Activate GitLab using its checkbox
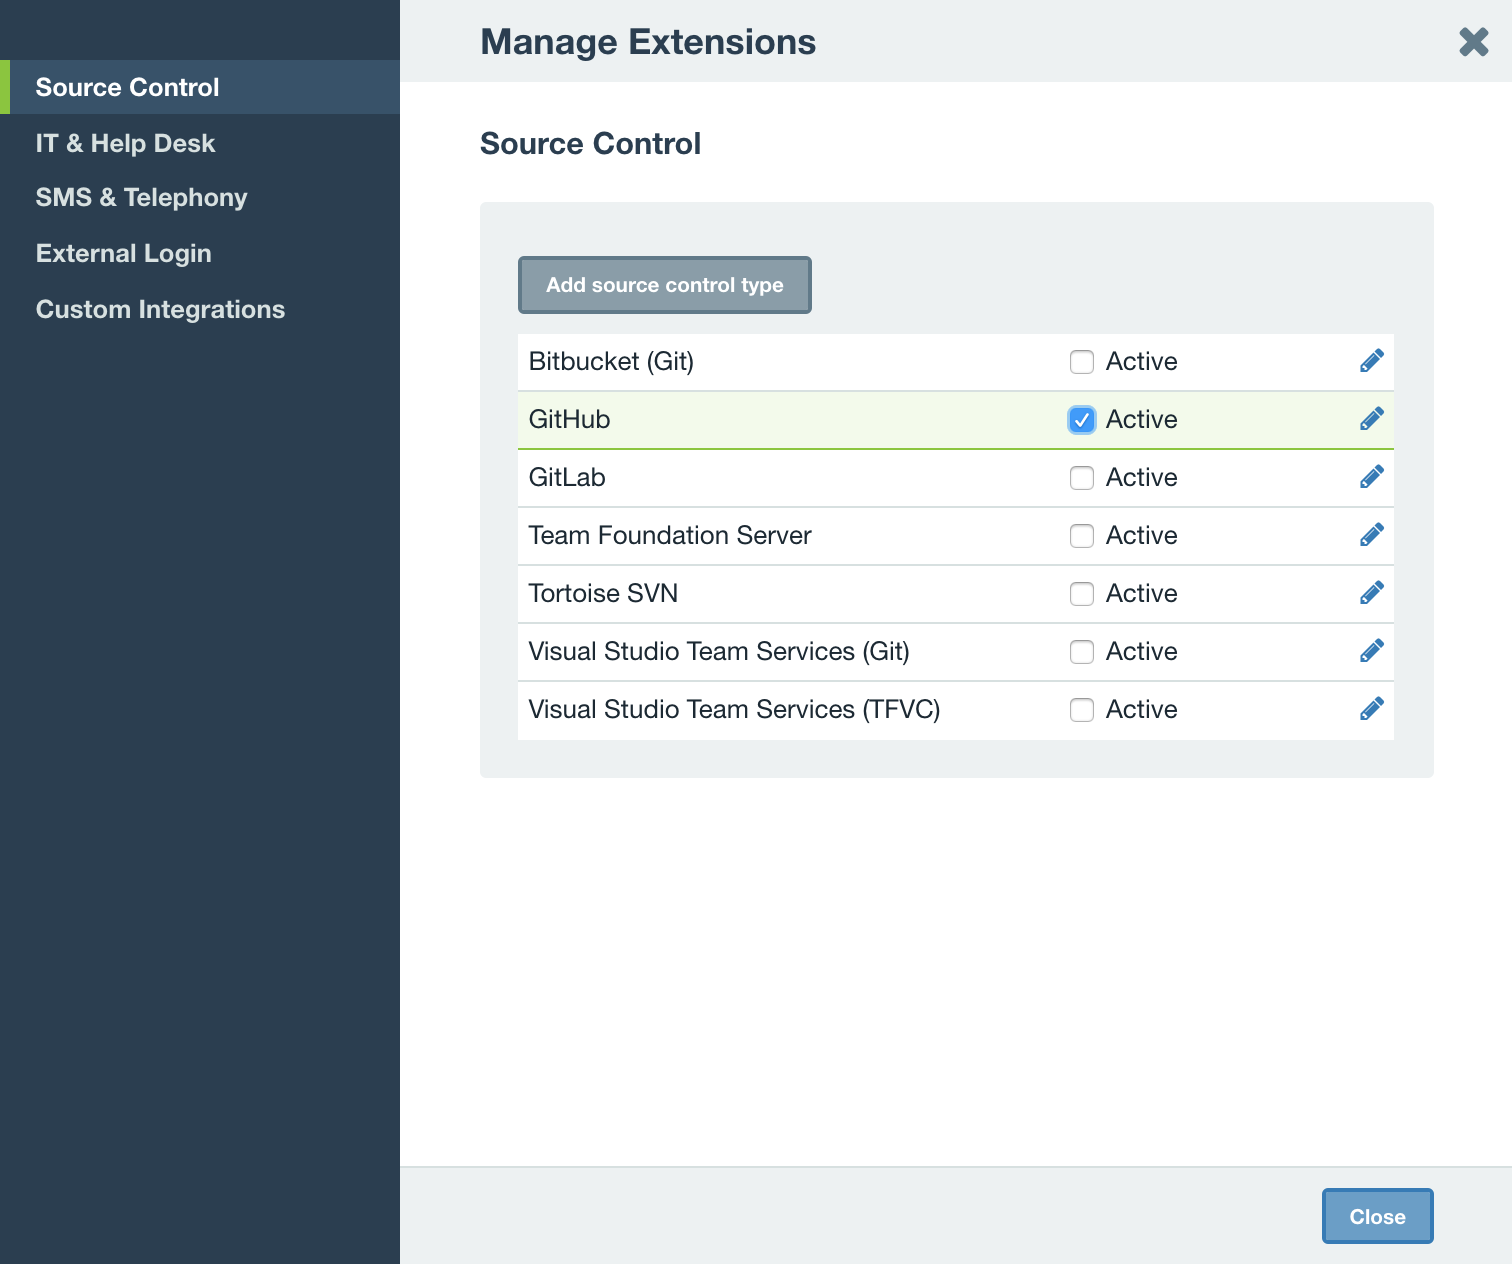 click(1081, 478)
